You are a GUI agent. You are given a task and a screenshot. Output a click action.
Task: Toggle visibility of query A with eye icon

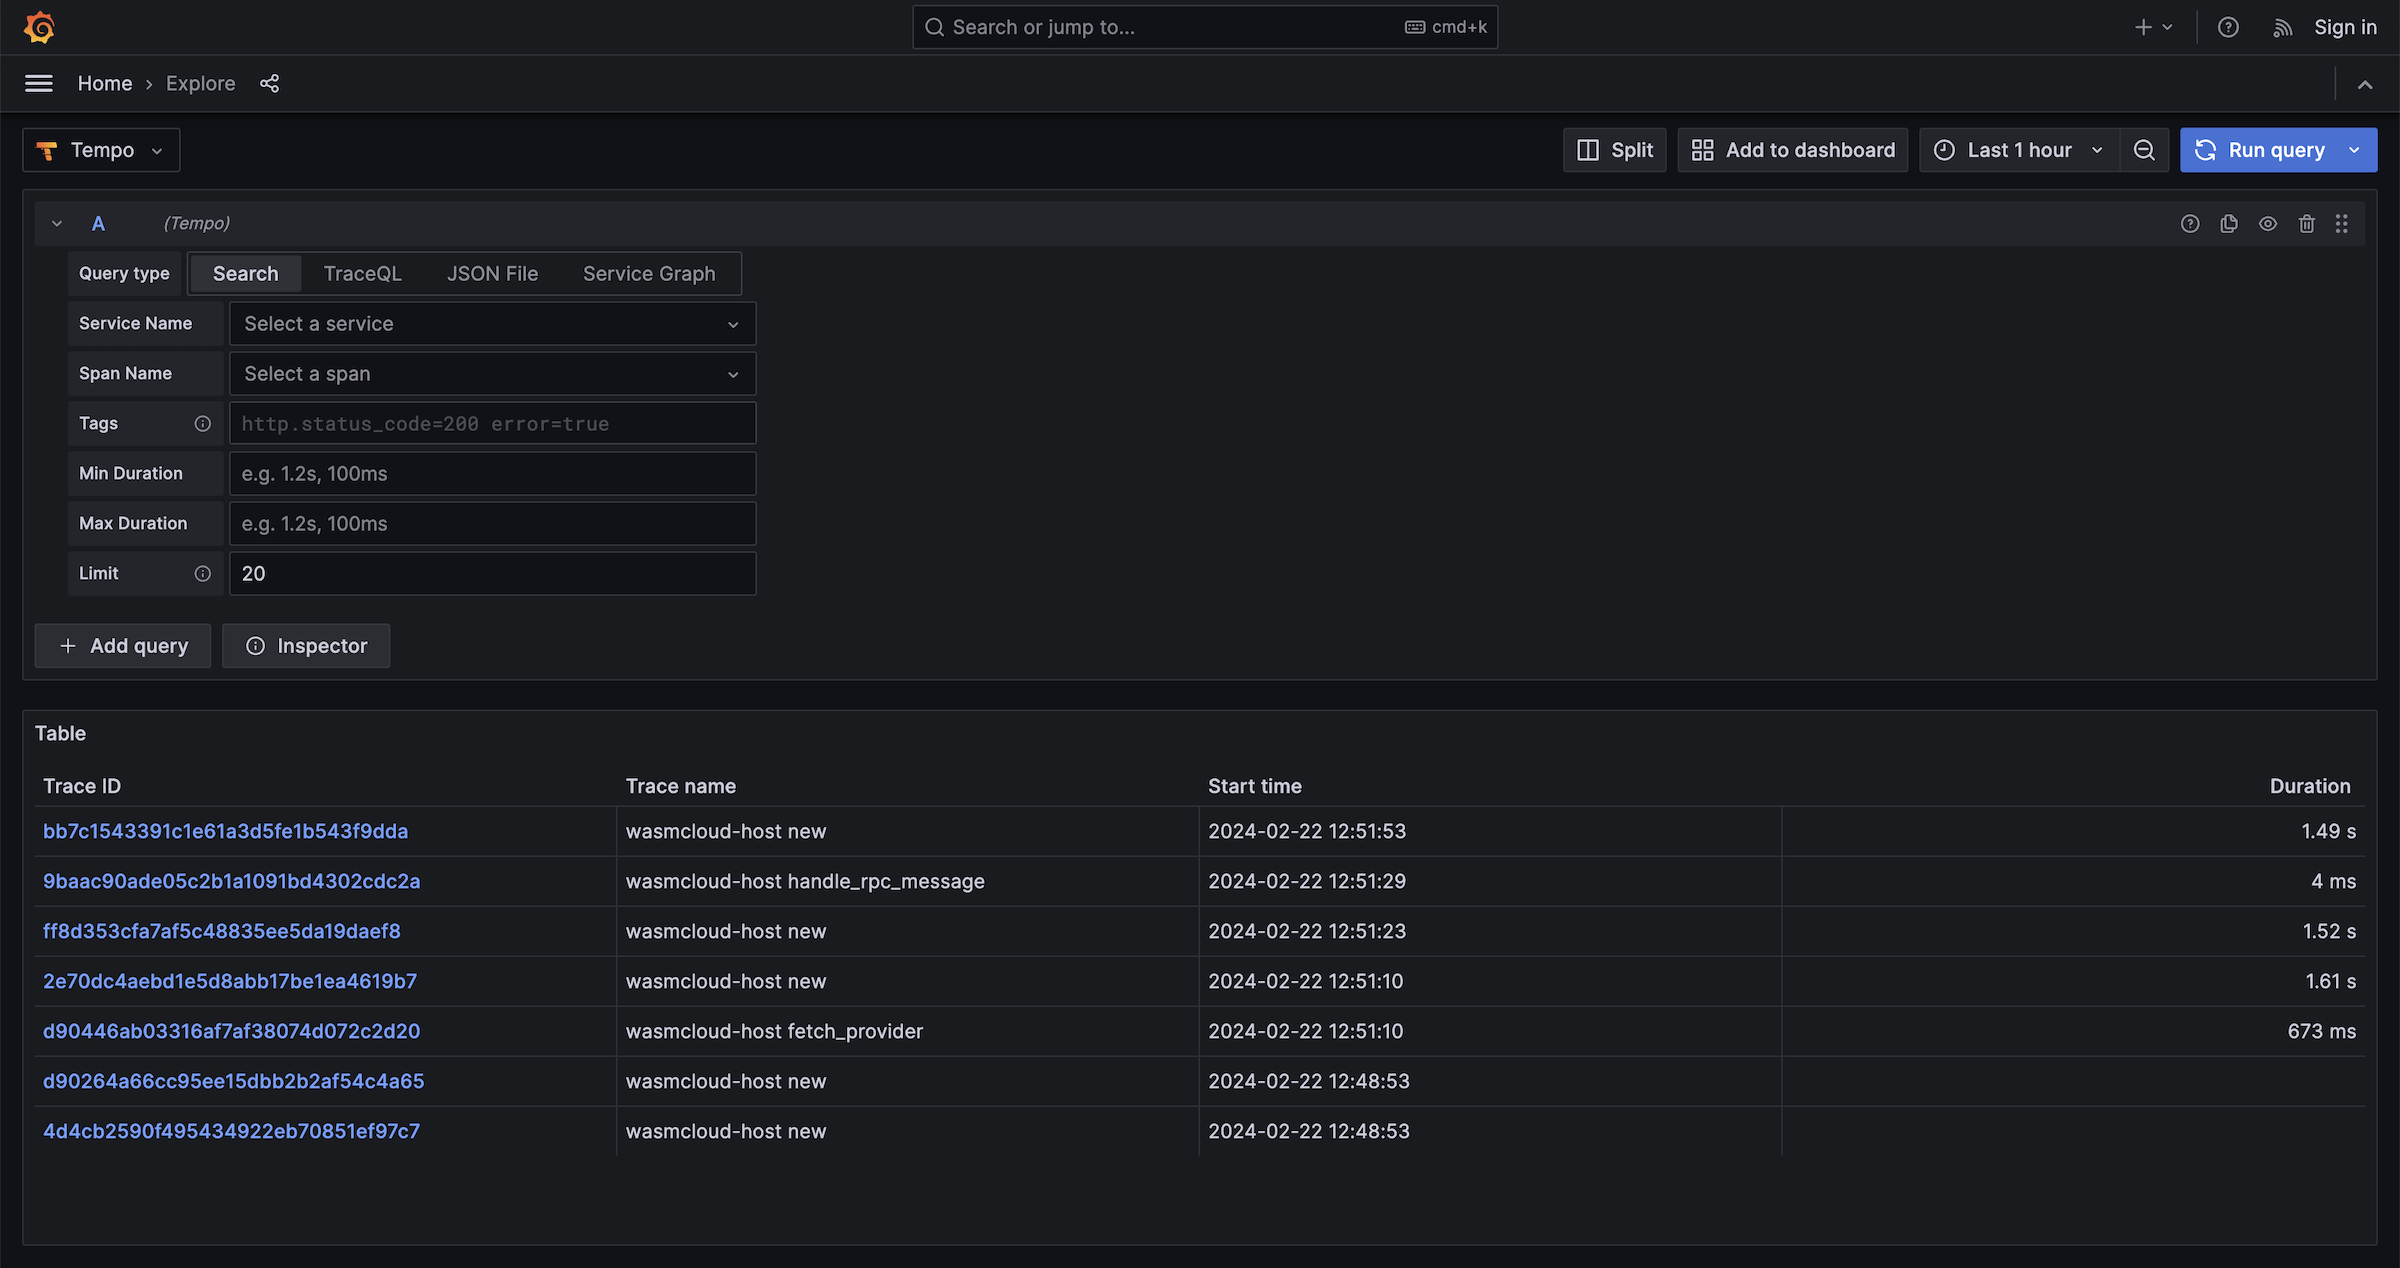(2268, 223)
